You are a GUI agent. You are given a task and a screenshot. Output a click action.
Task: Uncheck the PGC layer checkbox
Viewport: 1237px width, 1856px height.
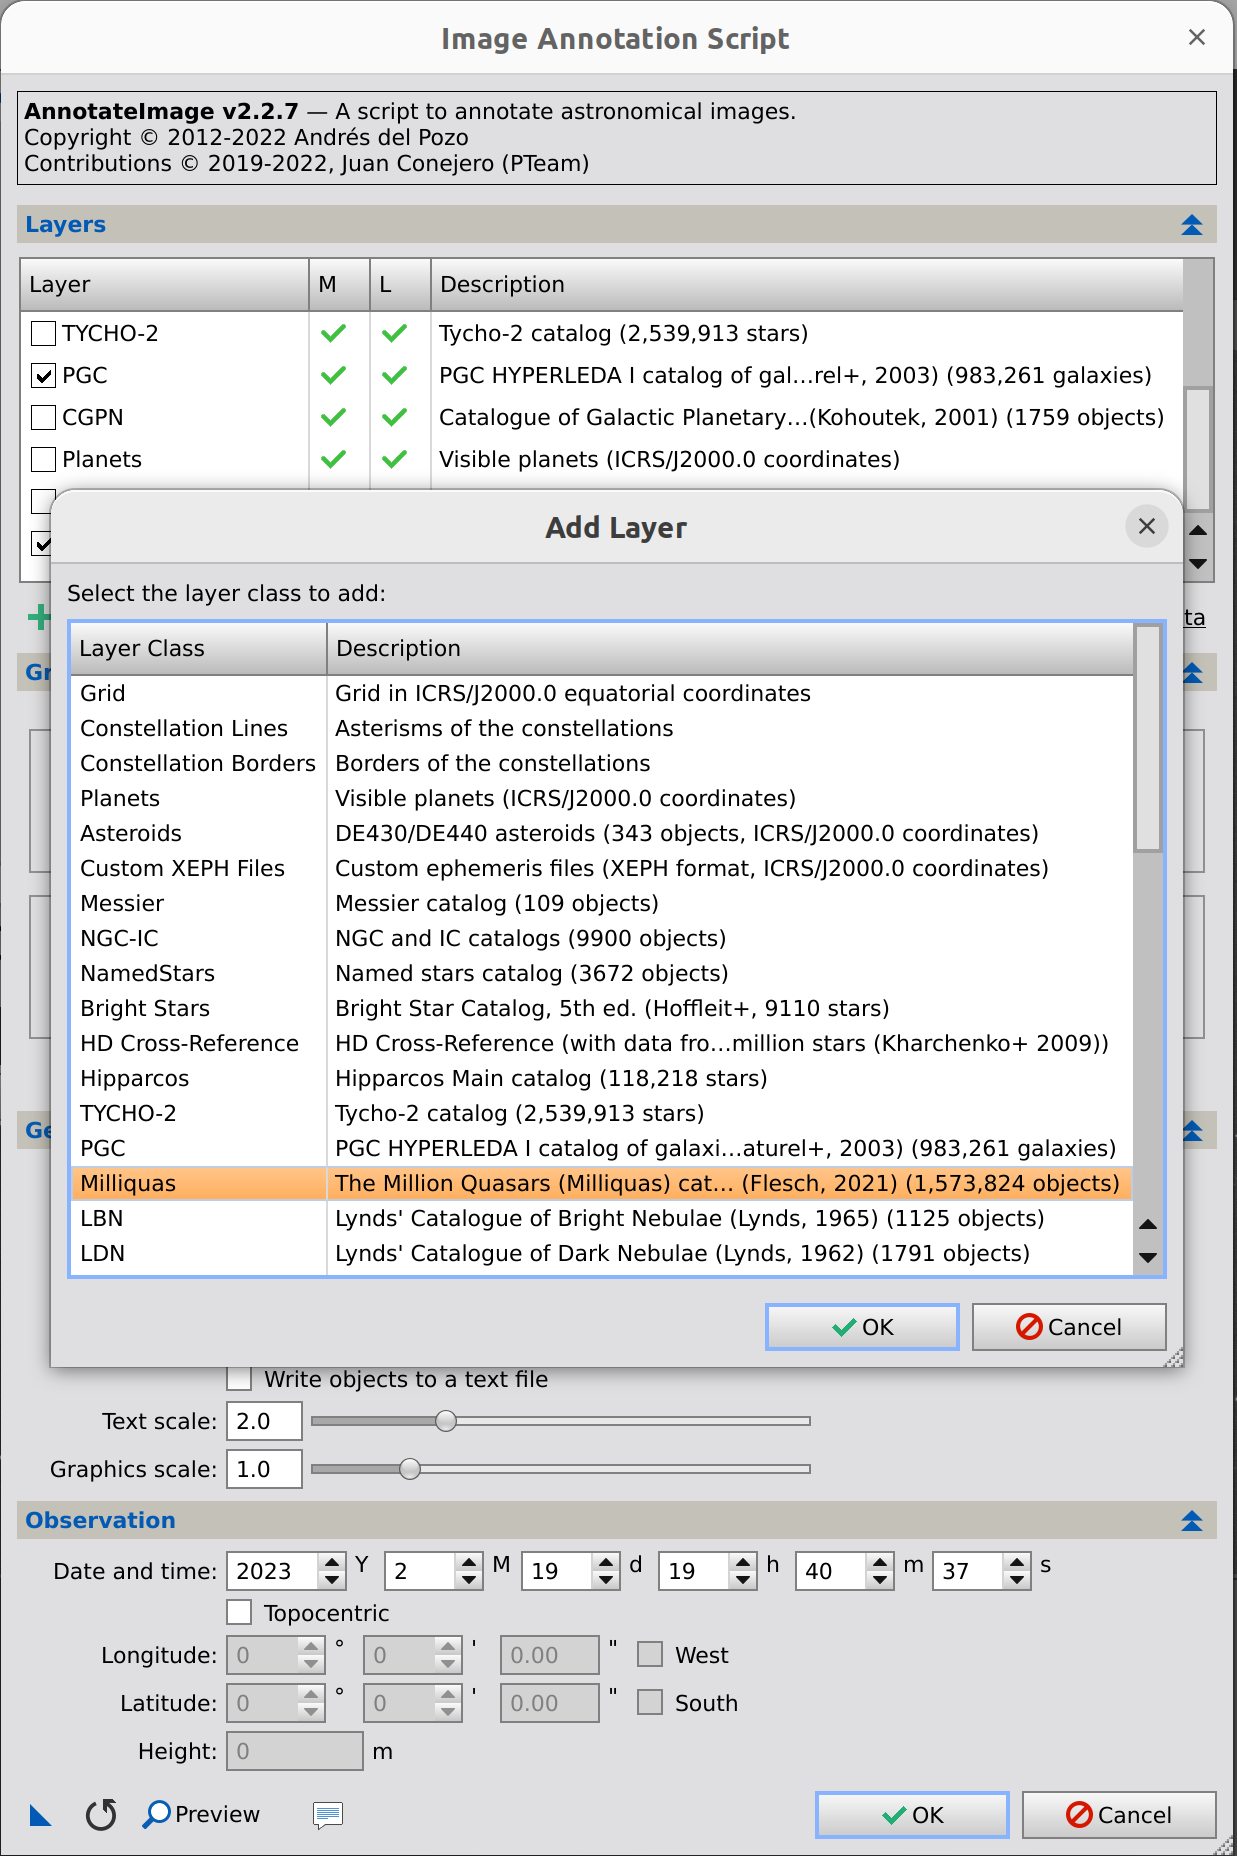(43, 375)
